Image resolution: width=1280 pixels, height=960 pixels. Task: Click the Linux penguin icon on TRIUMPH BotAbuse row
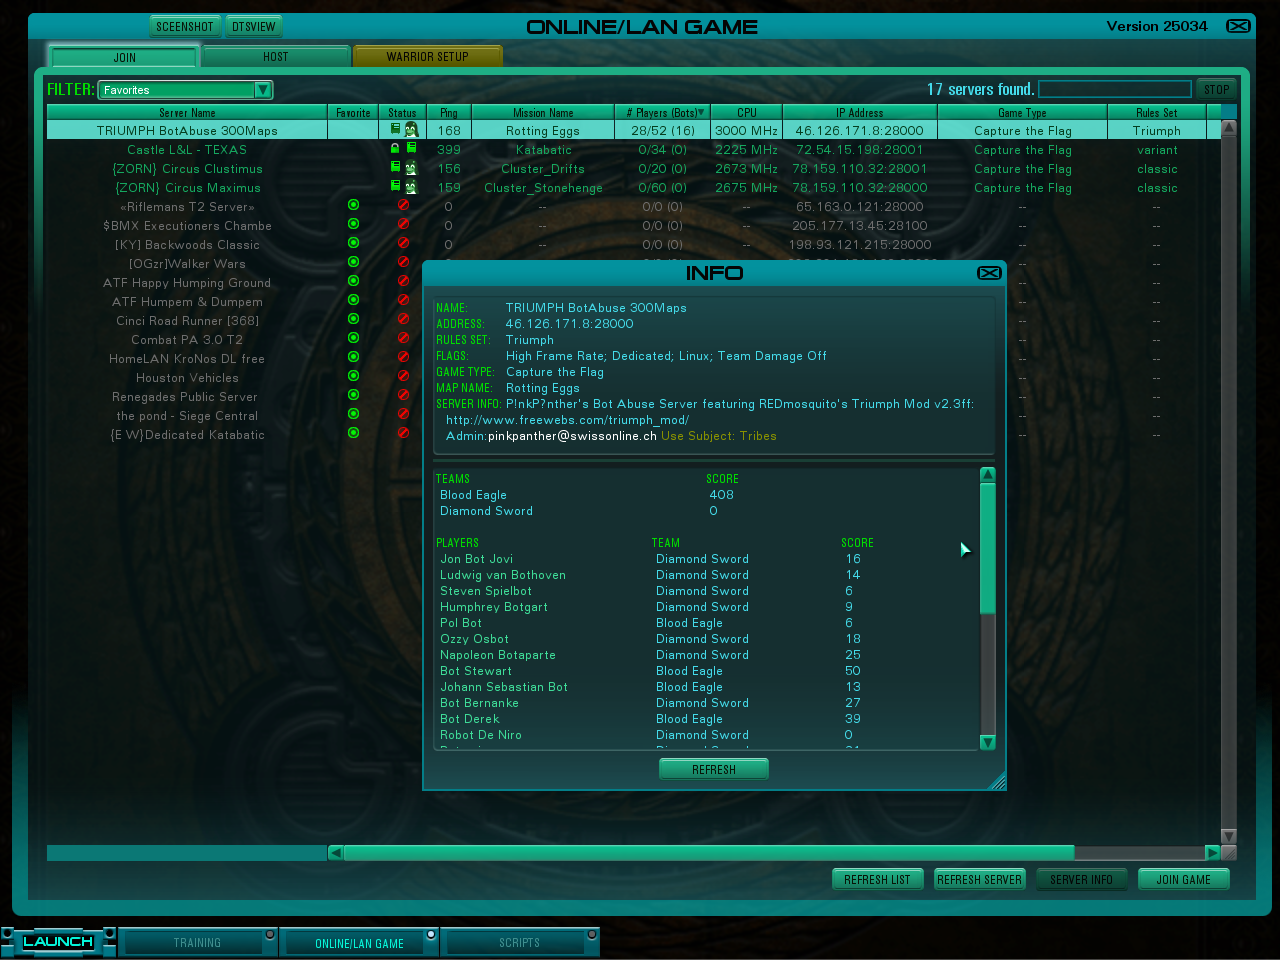pyautogui.click(x=411, y=130)
